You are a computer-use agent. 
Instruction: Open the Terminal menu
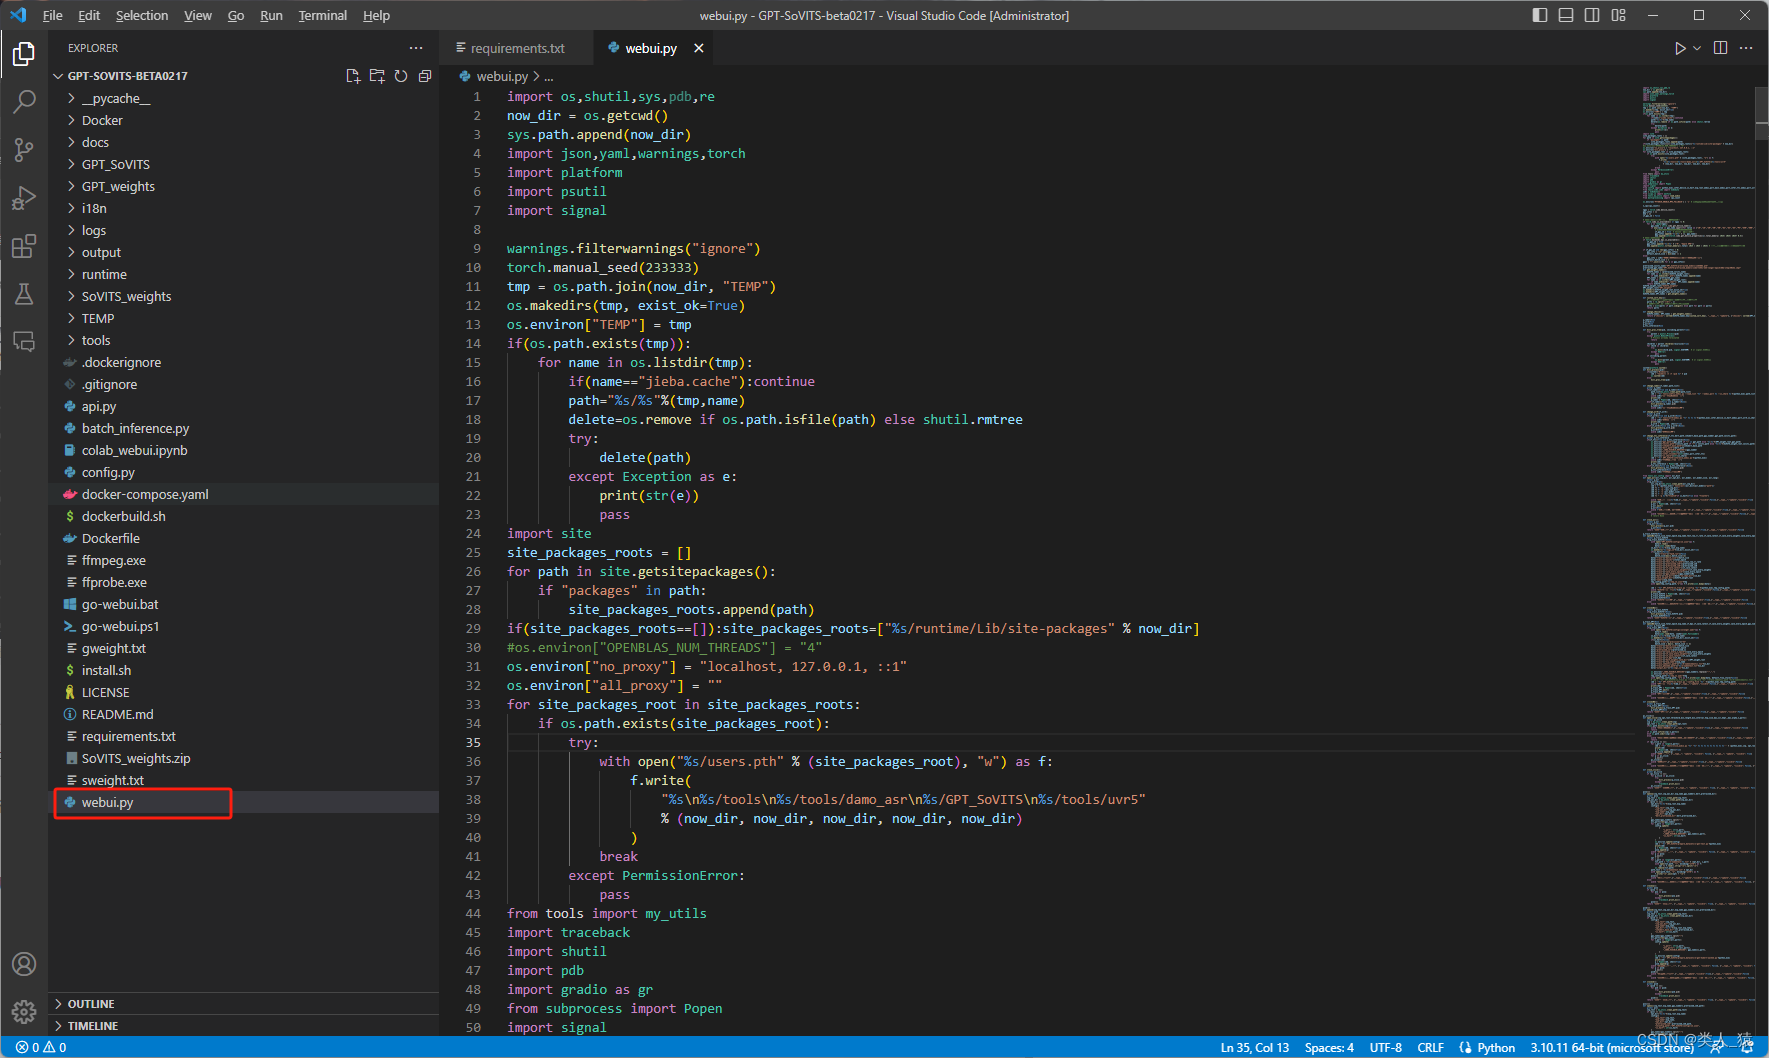tap(323, 15)
